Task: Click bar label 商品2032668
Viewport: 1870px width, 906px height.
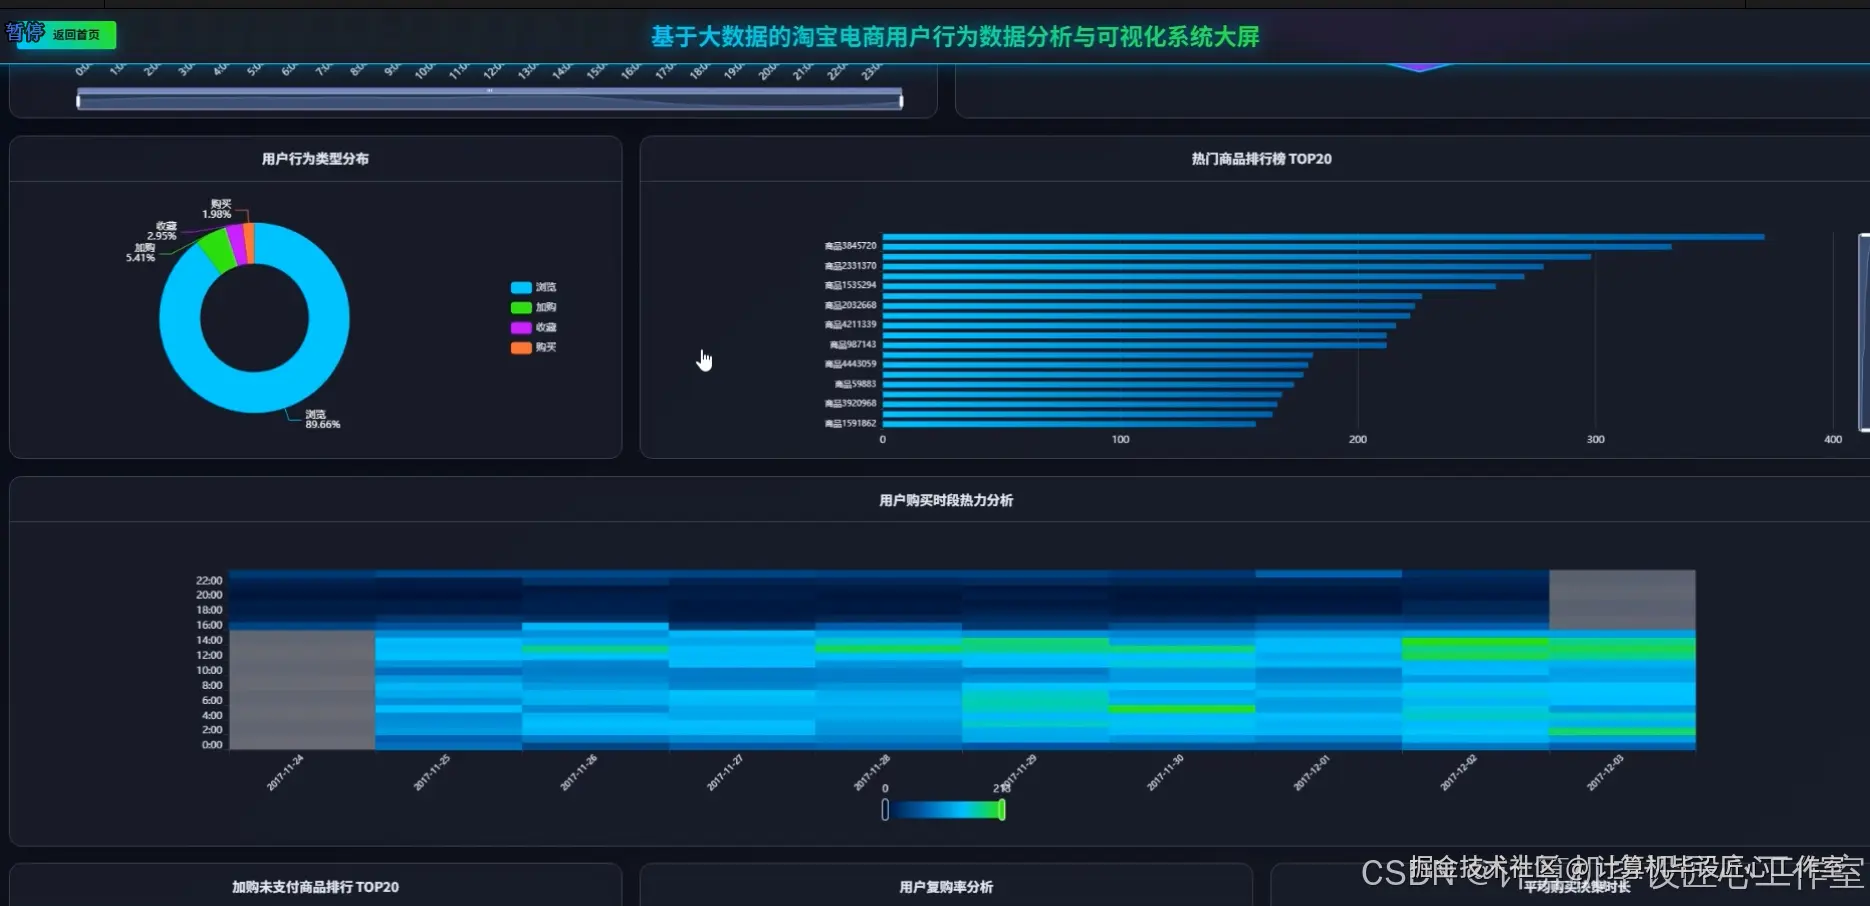Action: [x=850, y=305]
